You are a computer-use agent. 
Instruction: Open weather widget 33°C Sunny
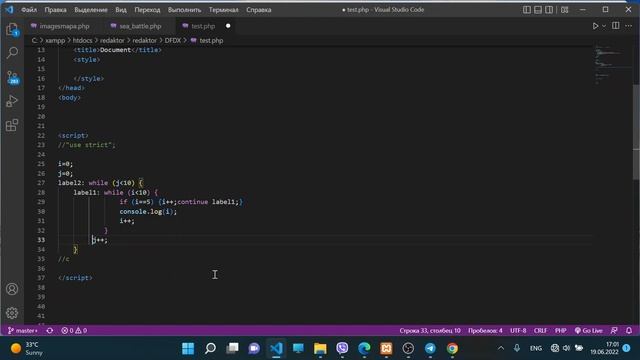[x=28, y=348]
